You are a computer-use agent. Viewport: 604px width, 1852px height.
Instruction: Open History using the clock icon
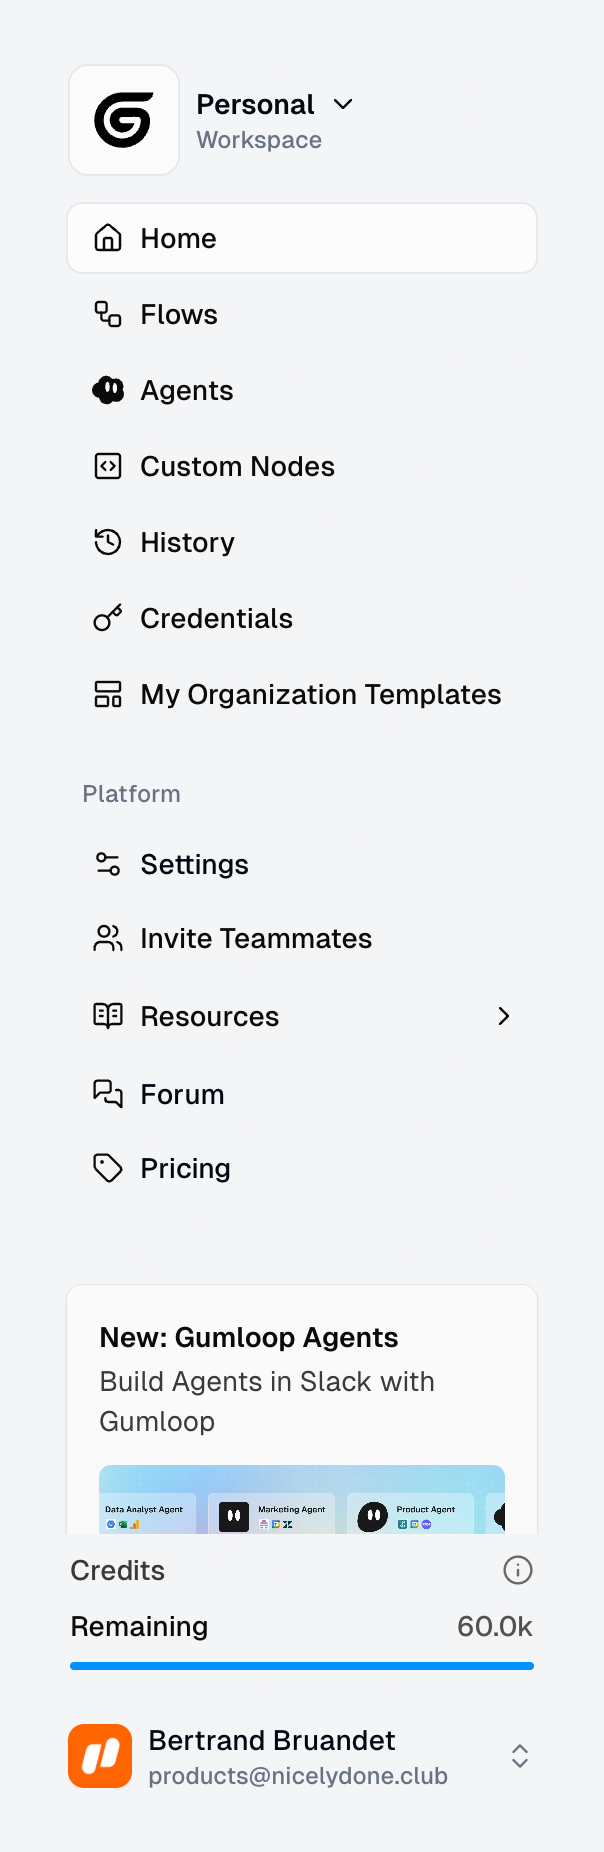click(x=108, y=542)
